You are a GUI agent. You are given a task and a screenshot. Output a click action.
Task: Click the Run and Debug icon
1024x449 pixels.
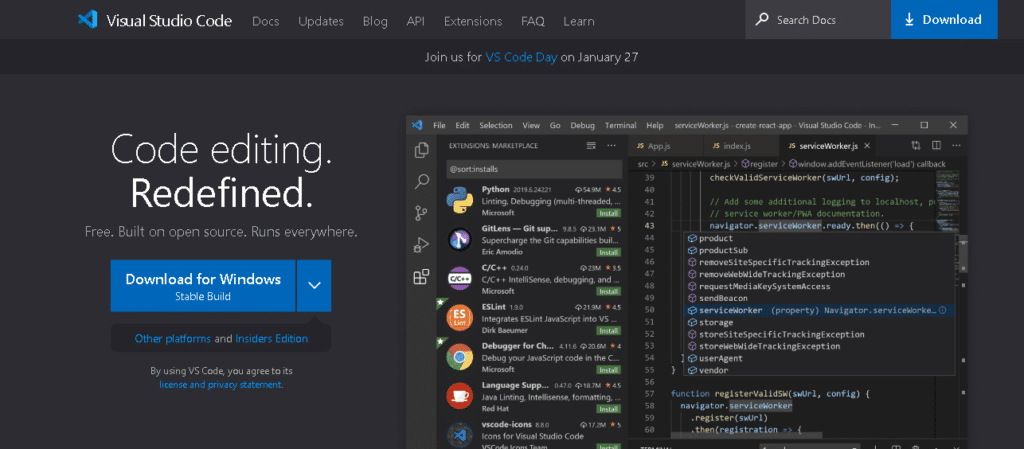pyautogui.click(x=421, y=245)
